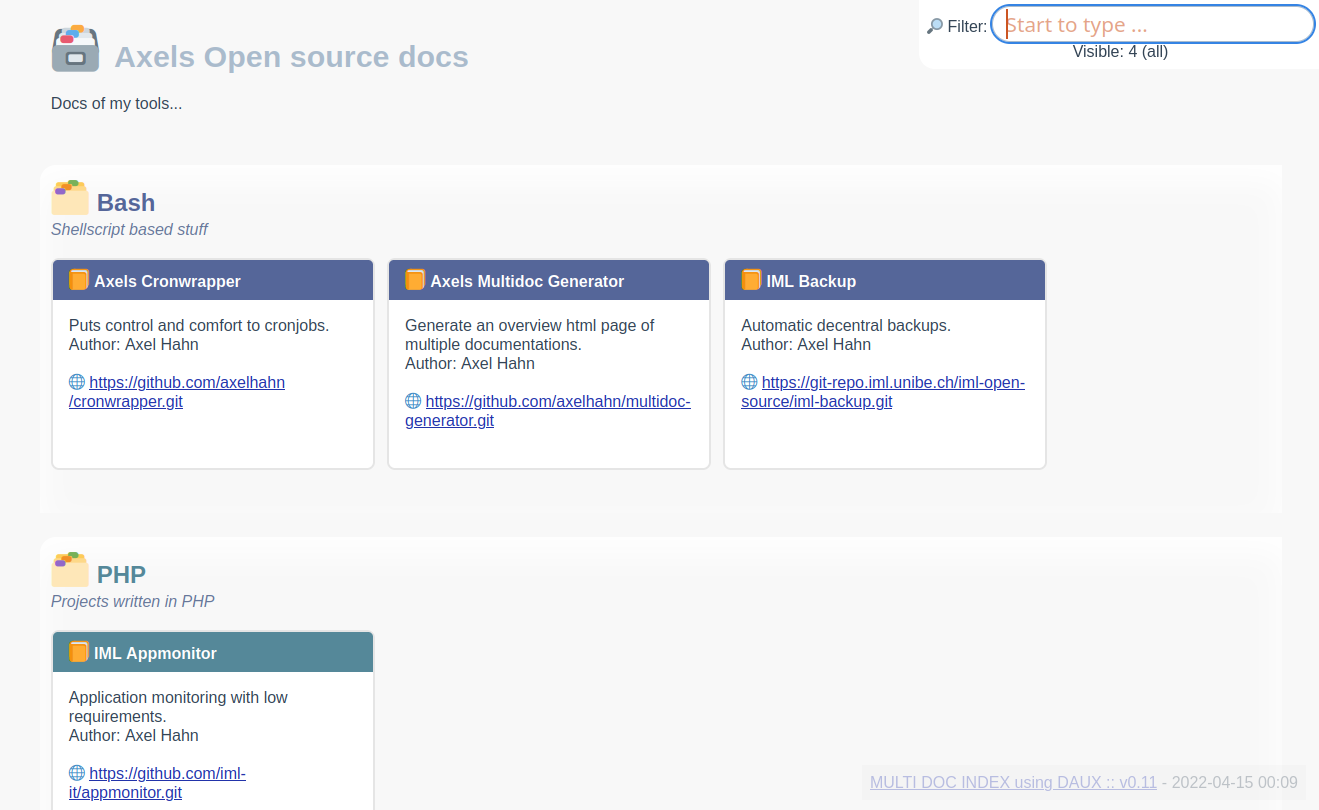This screenshot has width=1319, height=810.
Task: Click 'Automatic decentral backups.' description
Action: 846,326
